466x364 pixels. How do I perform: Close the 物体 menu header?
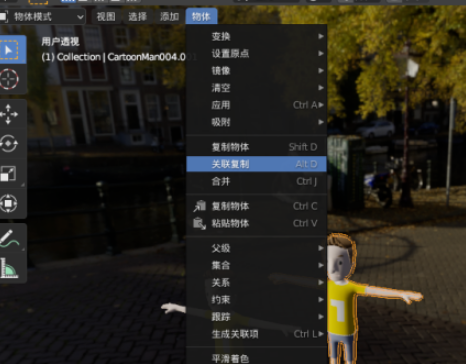(x=201, y=16)
